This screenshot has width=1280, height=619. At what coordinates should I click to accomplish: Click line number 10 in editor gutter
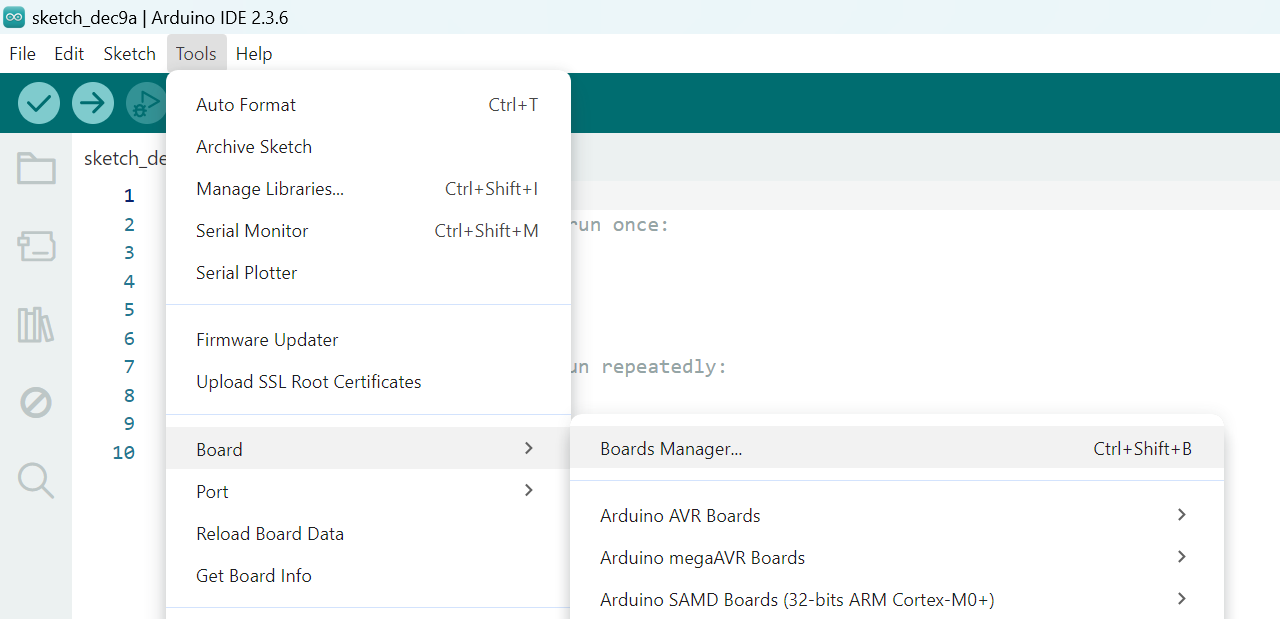(x=123, y=453)
